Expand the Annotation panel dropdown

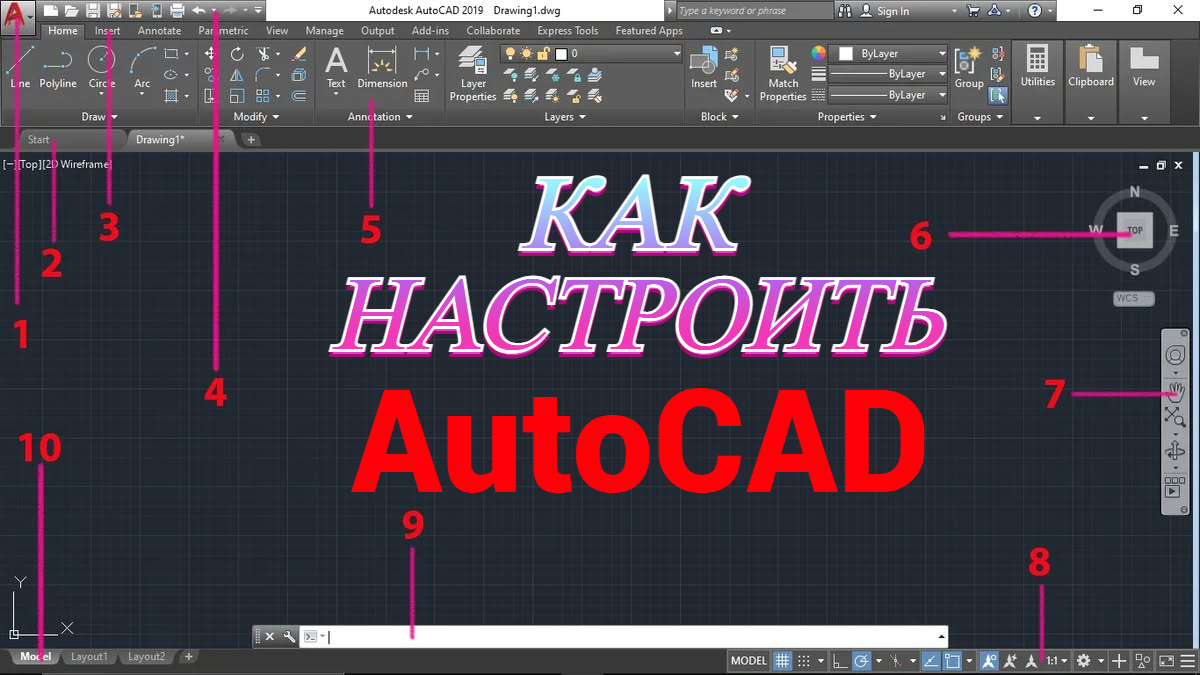pos(379,117)
